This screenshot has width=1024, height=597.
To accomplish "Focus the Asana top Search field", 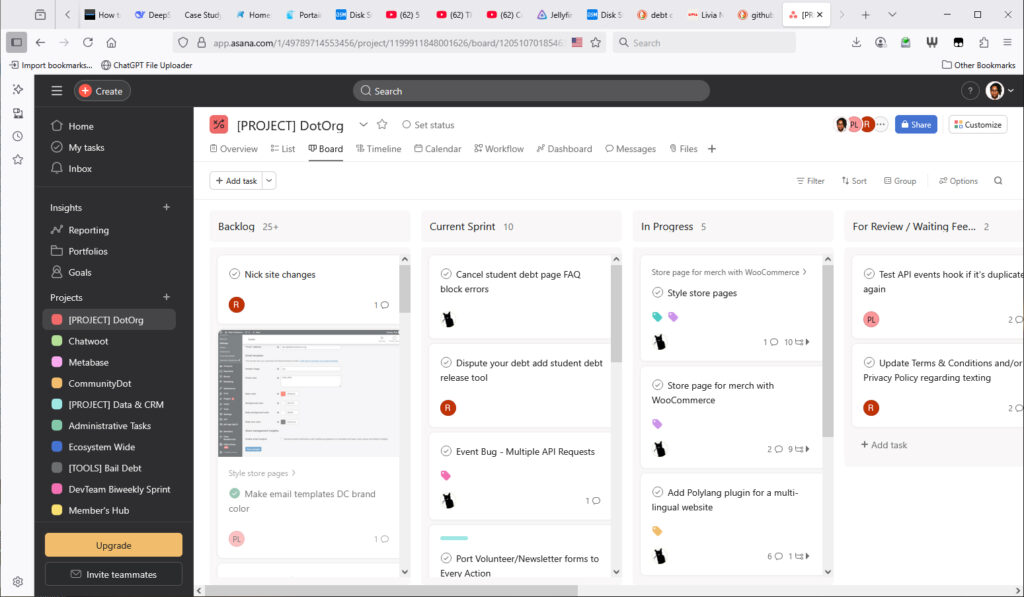I will (531, 91).
